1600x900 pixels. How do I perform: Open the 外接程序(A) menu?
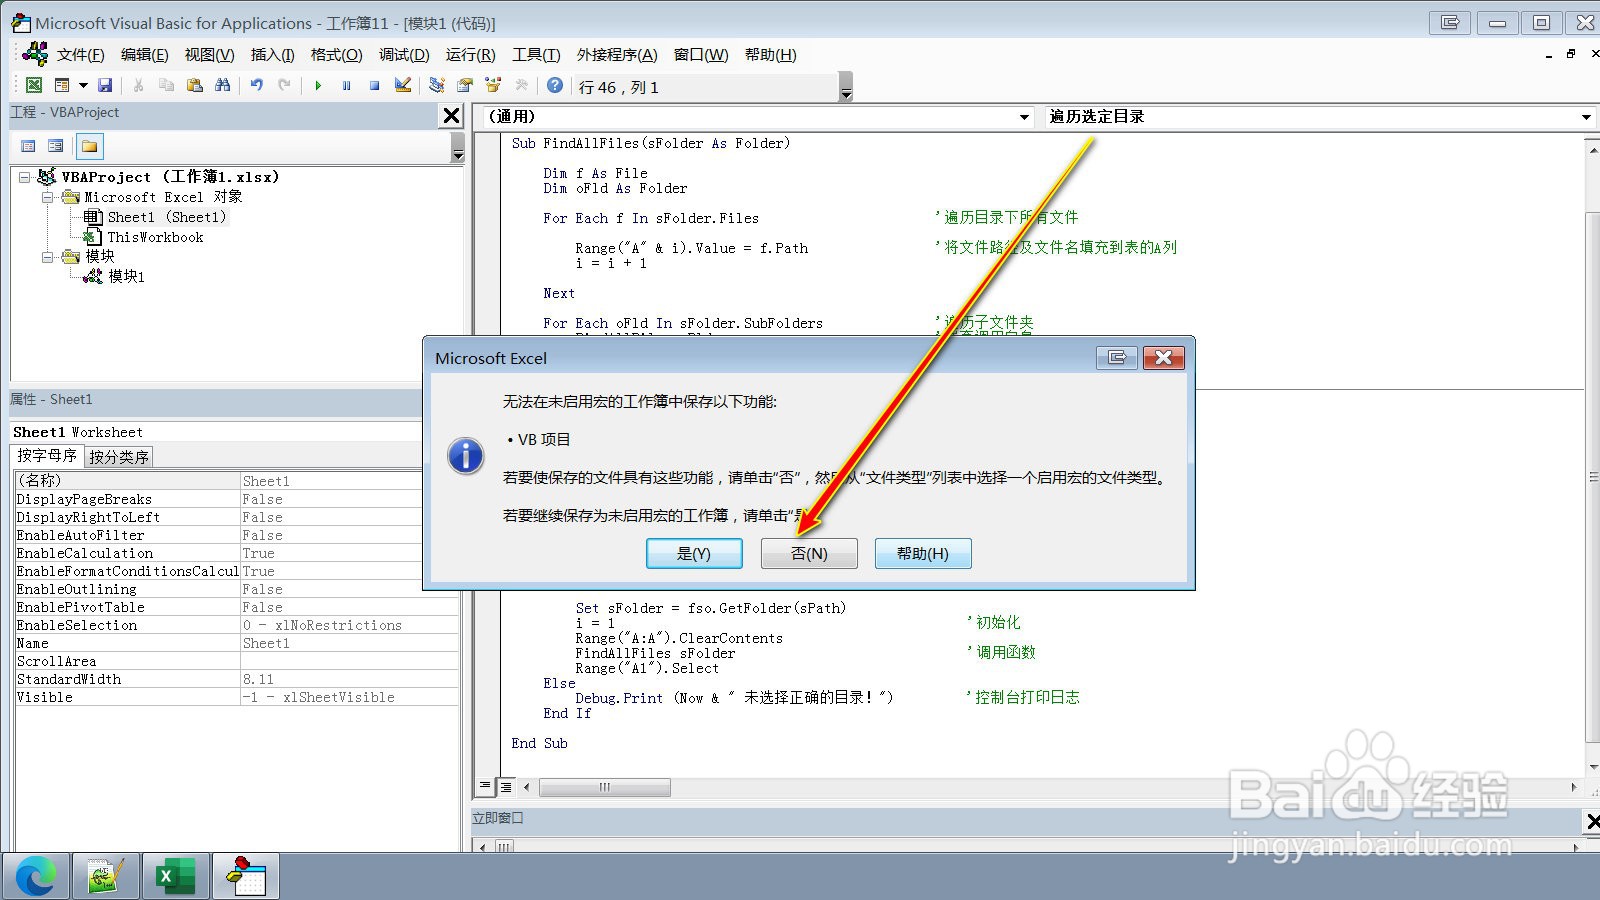pos(617,55)
